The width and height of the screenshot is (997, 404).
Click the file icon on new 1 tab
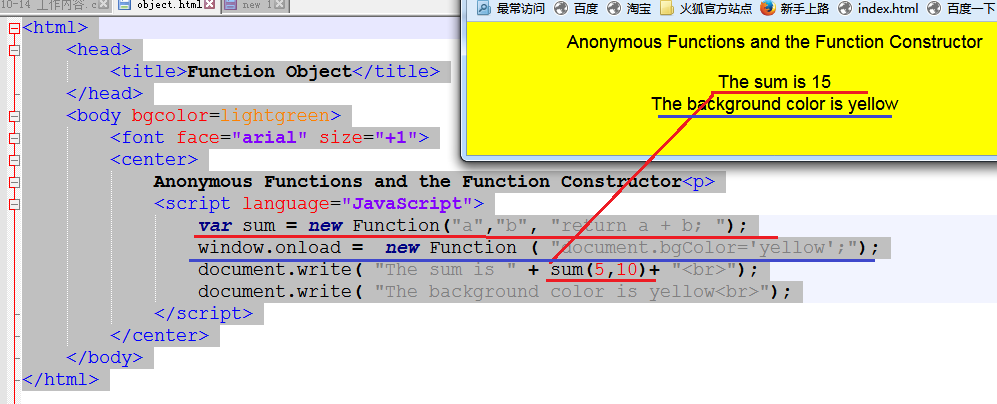[x=230, y=5]
